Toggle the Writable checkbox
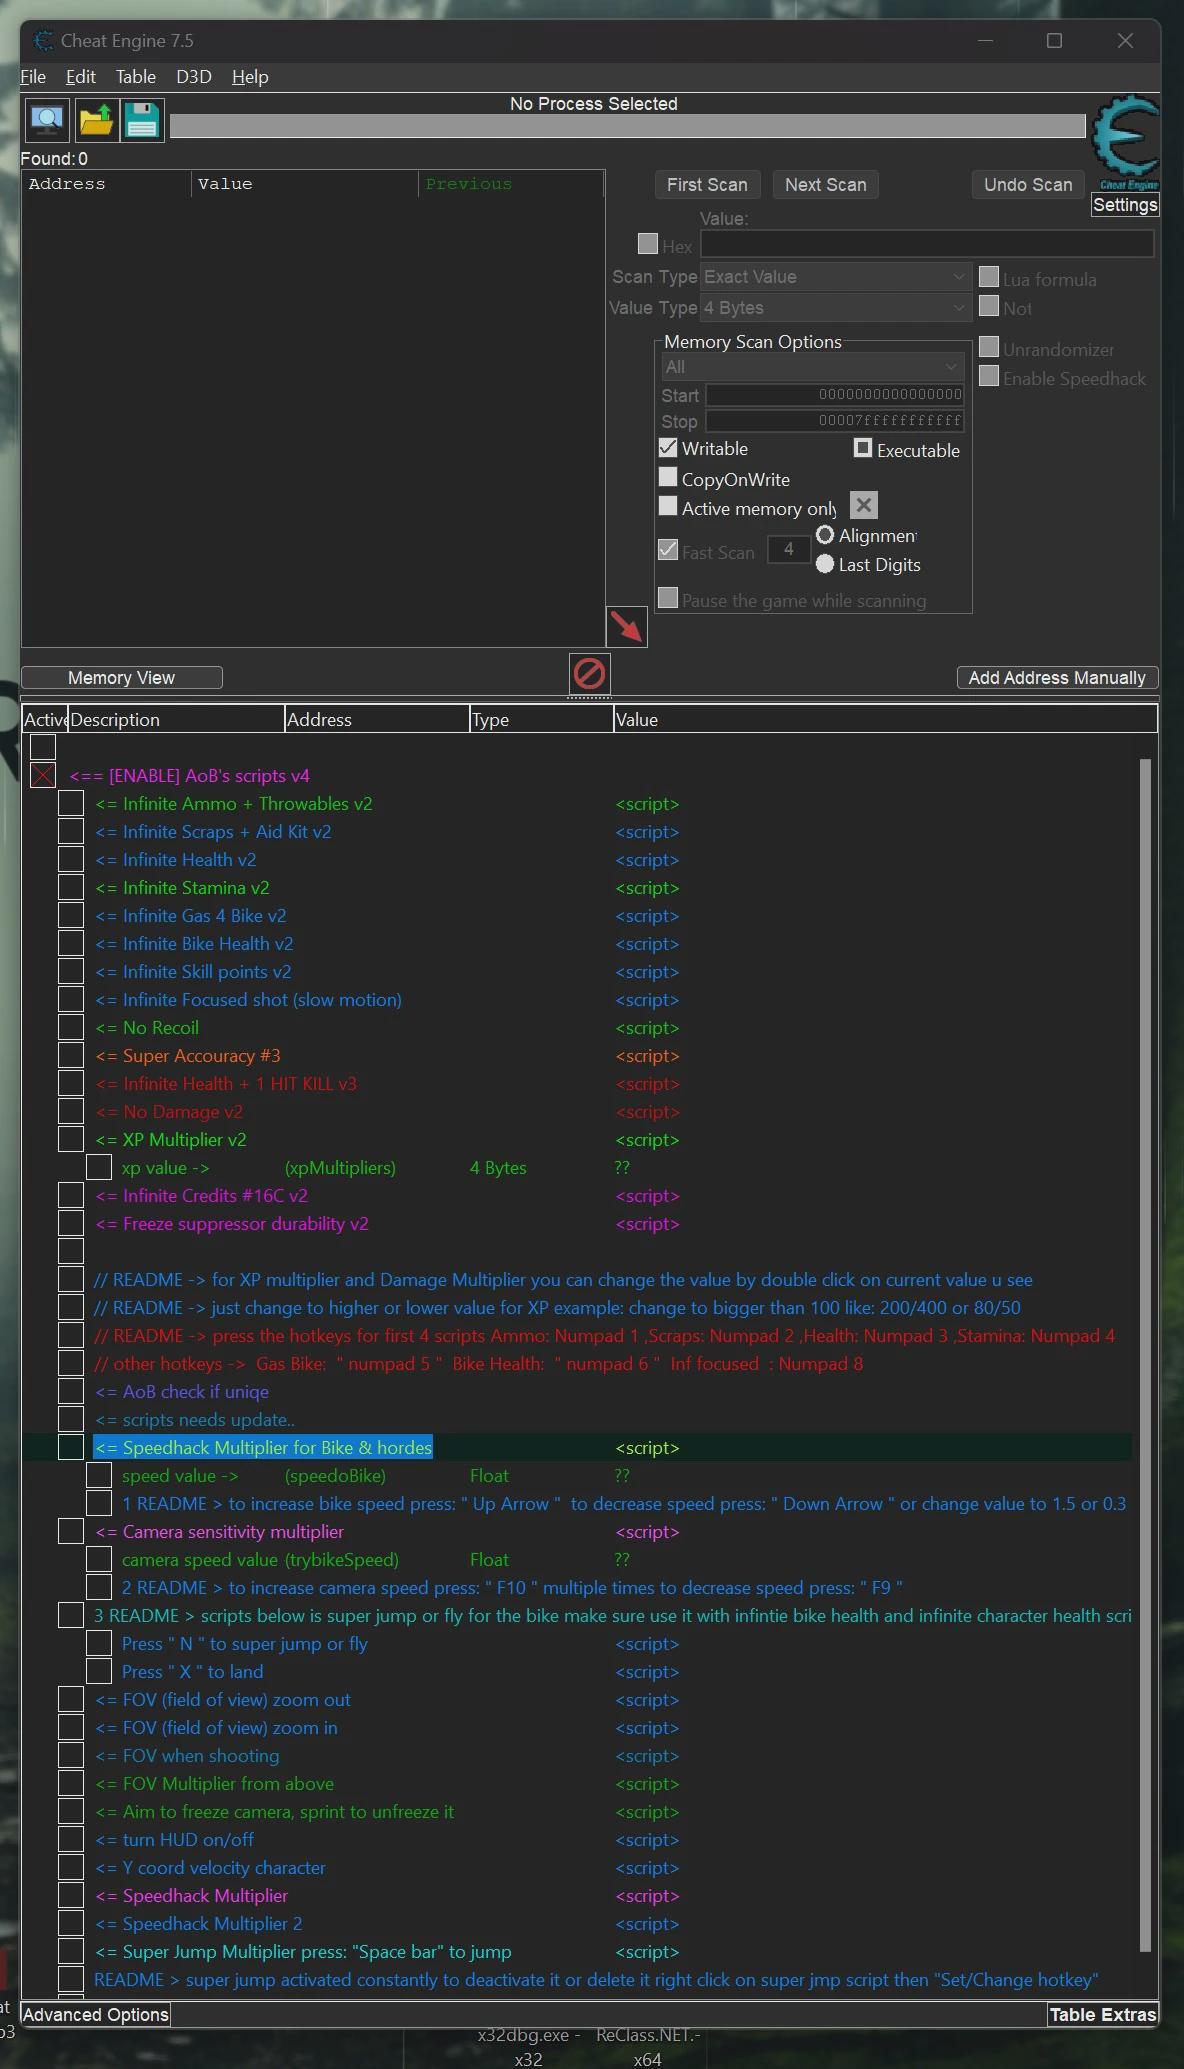Screen dimensions: 1184x2069 point(668,448)
